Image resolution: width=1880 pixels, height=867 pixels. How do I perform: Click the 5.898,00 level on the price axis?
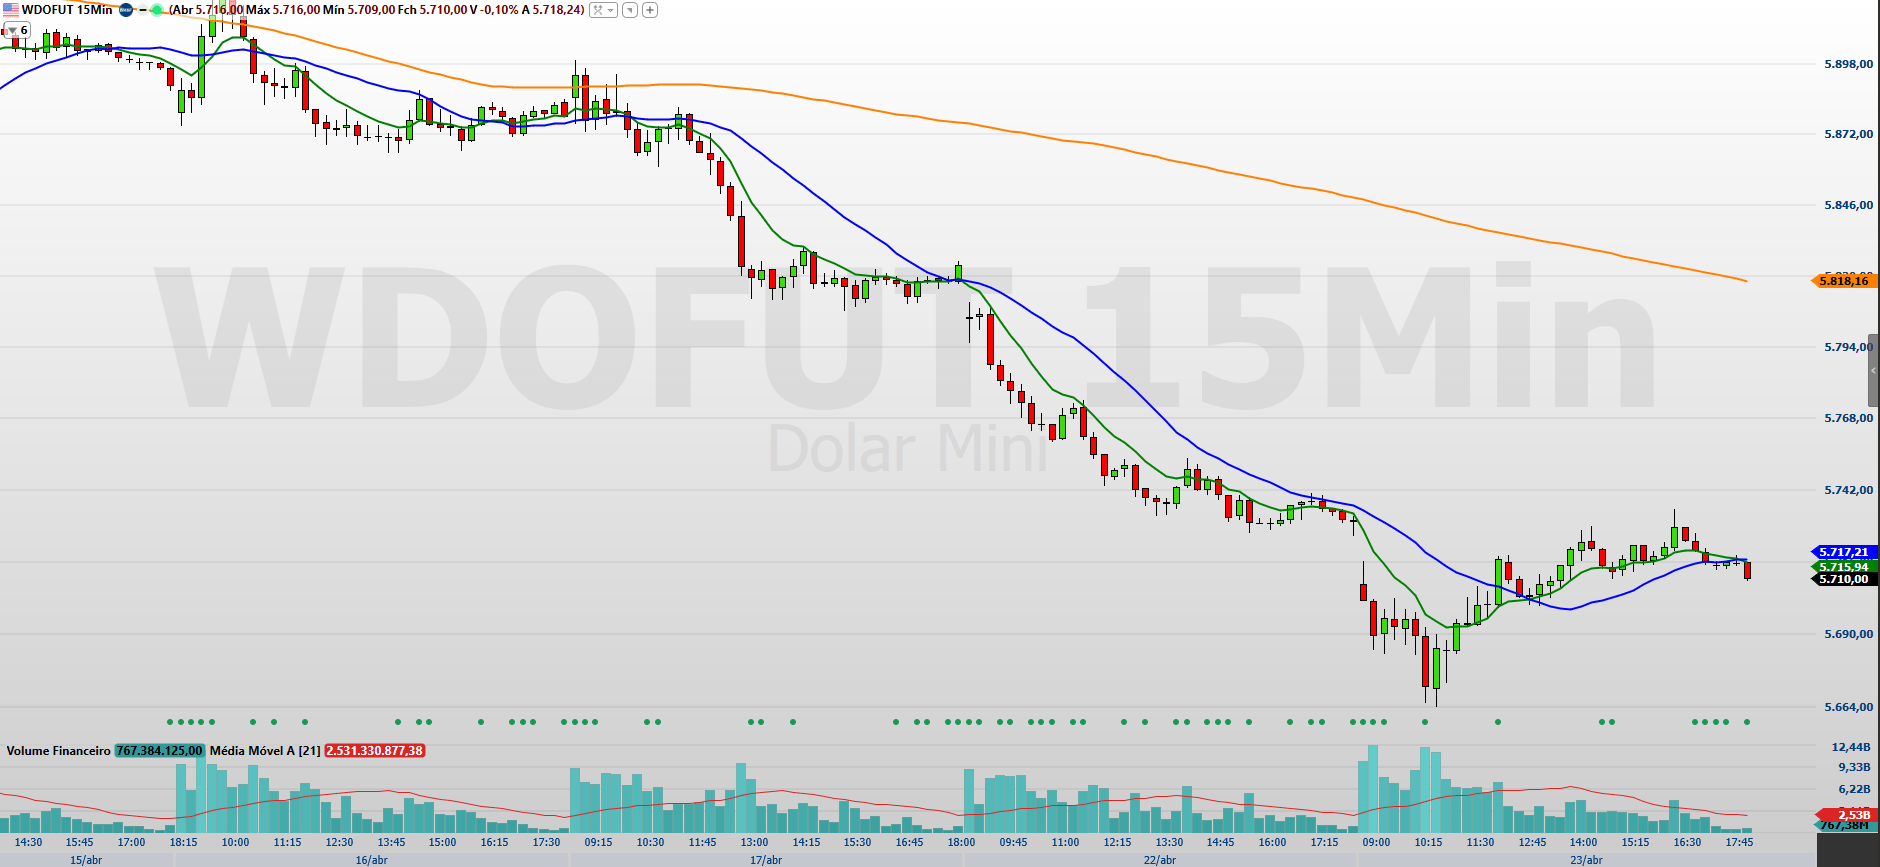click(1848, 64)
